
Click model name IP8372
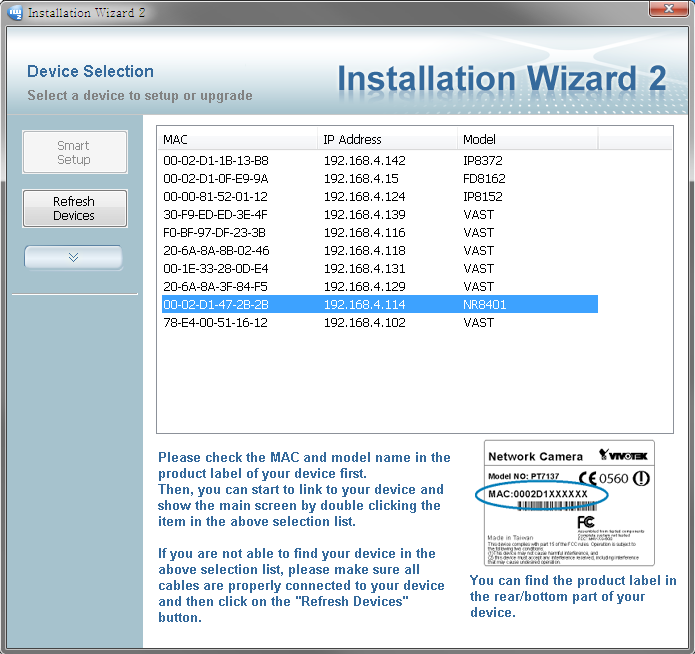click(x=483, y=161)
